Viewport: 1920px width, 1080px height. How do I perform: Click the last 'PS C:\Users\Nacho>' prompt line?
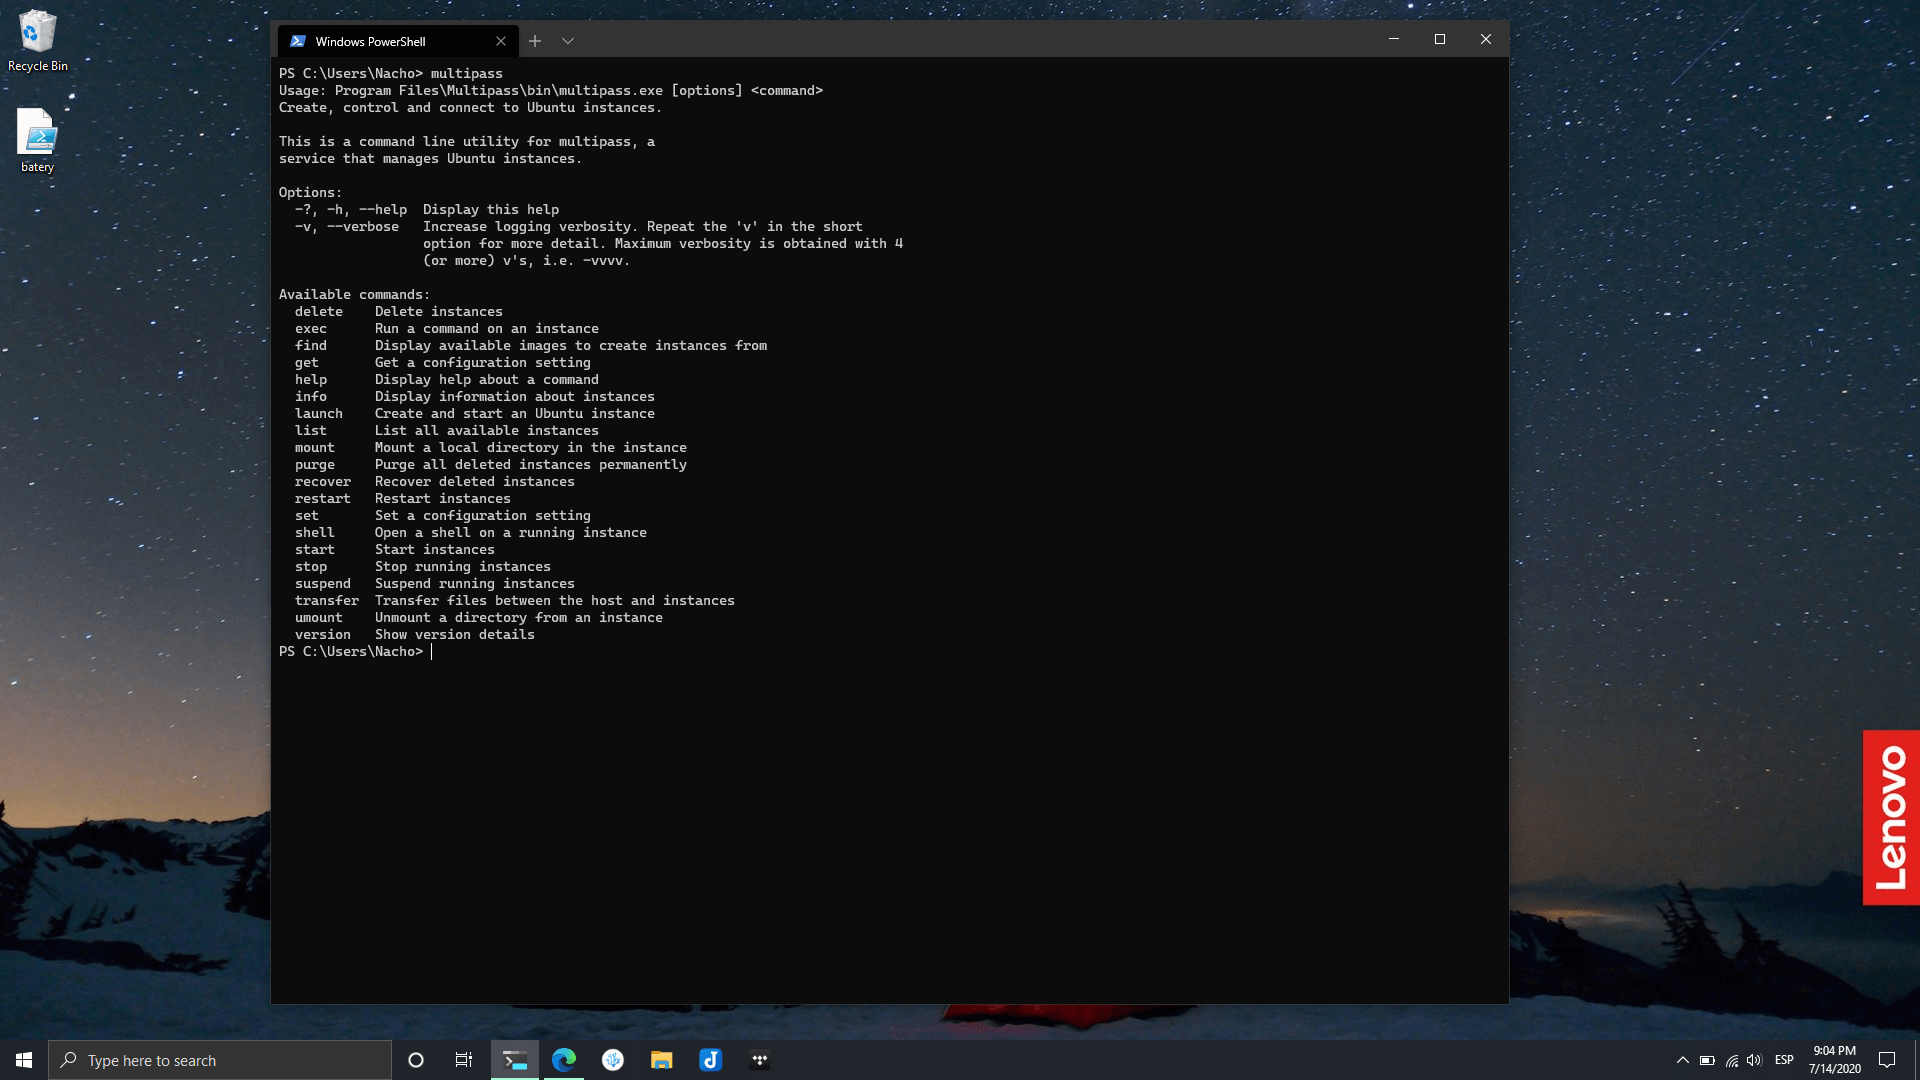[x=351, y=652]
